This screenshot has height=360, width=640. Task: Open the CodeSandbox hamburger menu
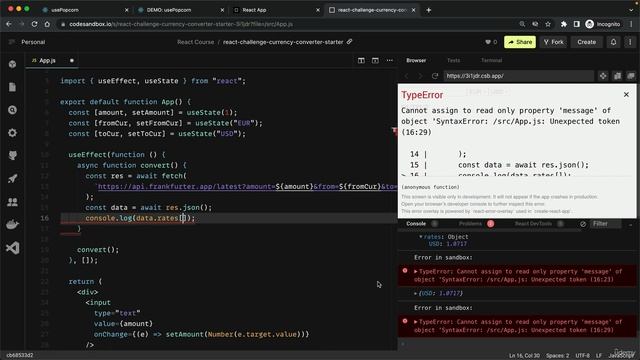(12, 42)
